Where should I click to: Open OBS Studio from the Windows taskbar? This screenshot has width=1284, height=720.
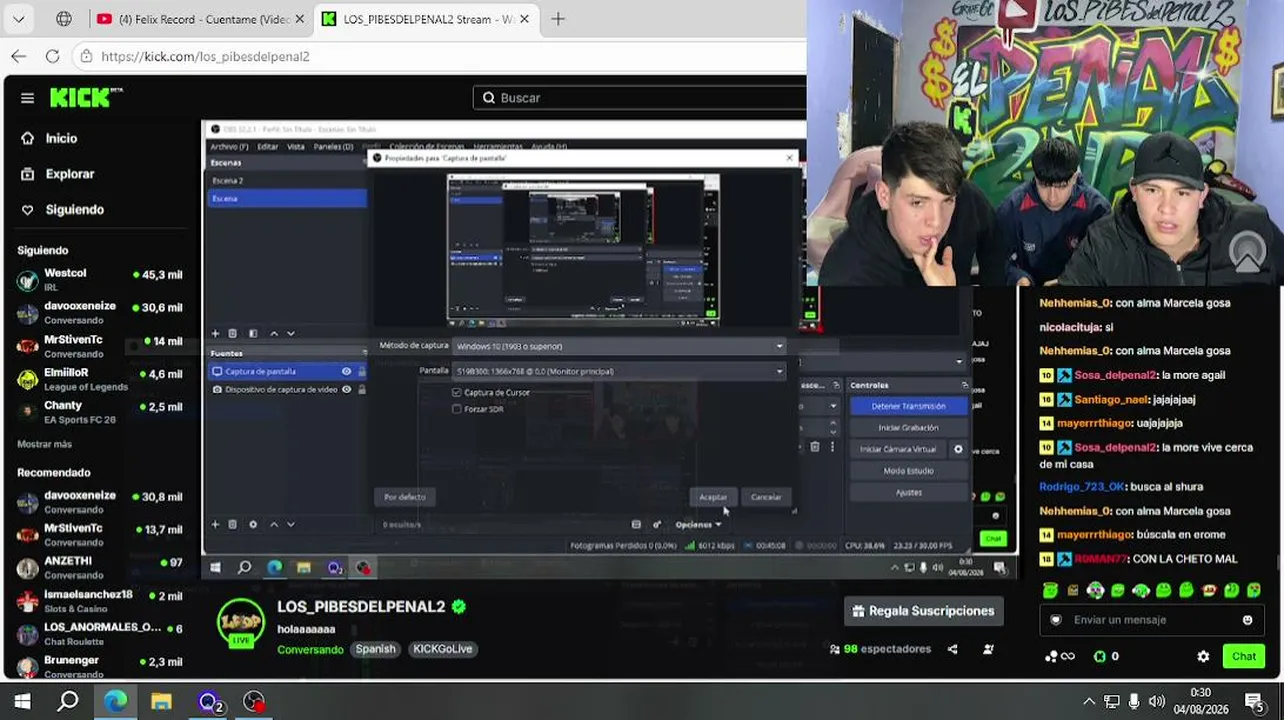click(254, 701)
